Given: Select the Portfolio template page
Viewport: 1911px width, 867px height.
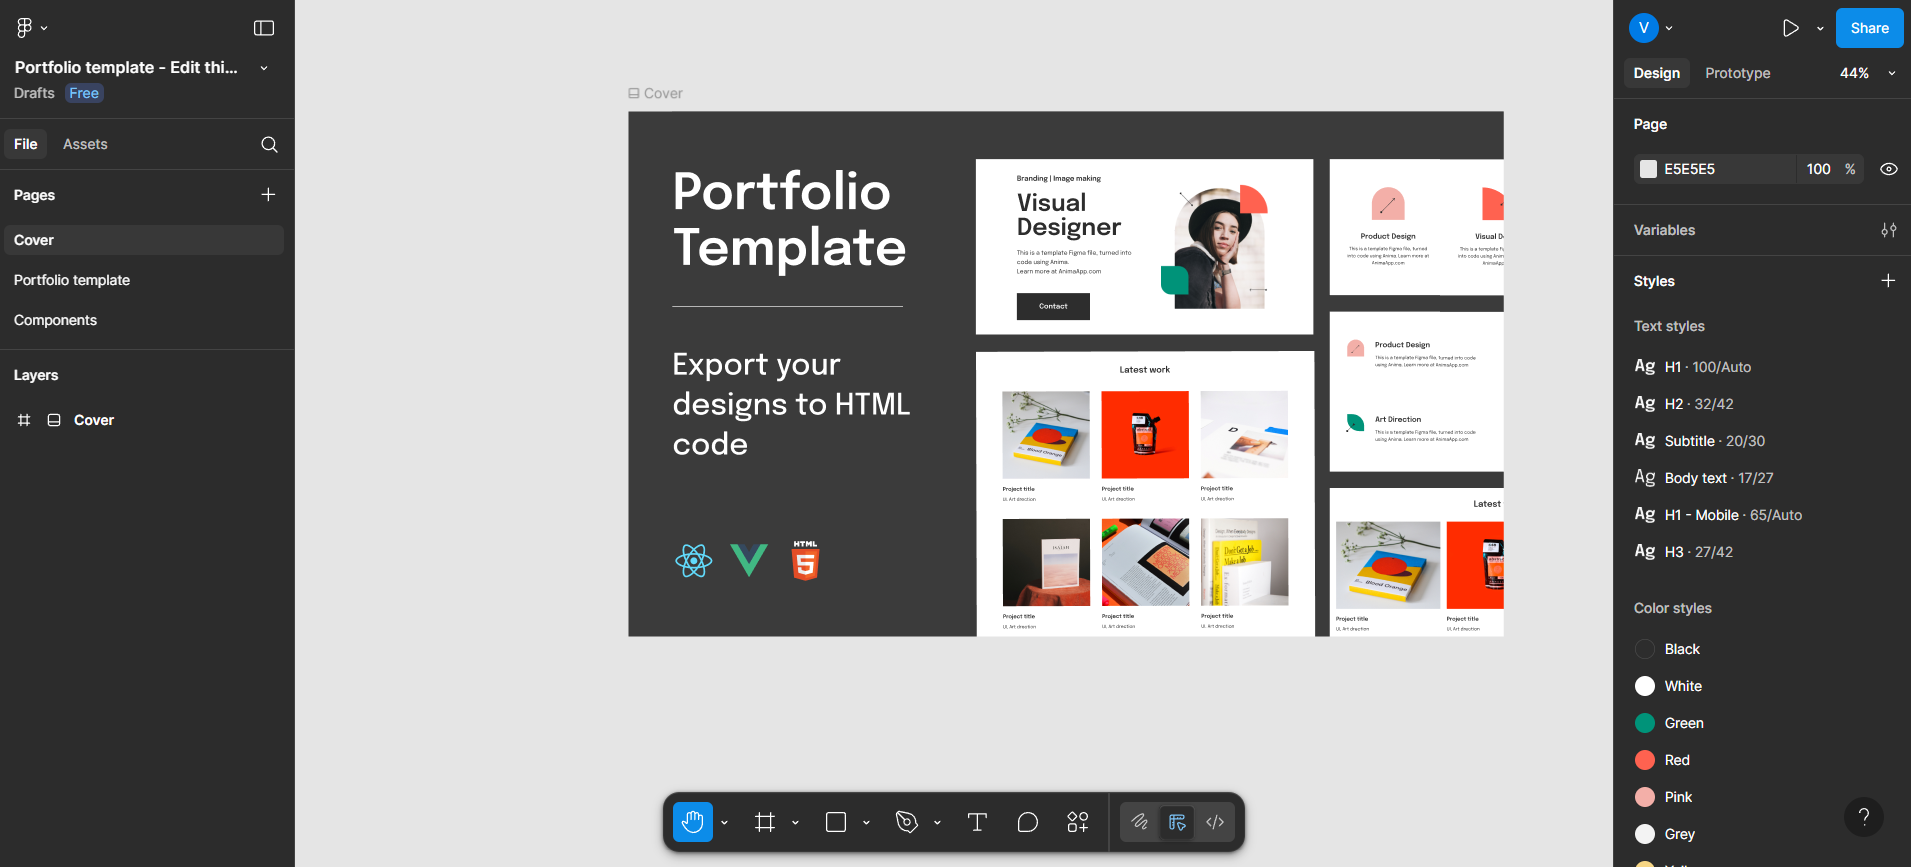Looking at the screenshot, I should click(72, 280).
